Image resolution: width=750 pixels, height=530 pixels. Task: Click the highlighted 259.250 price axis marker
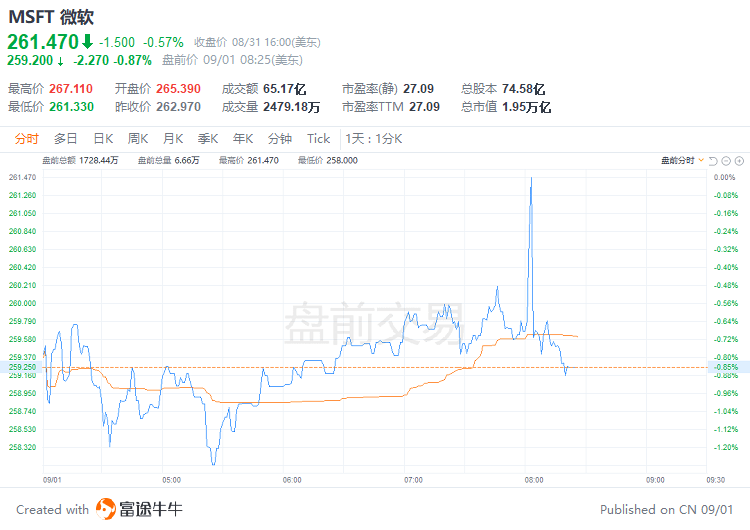click(x=22, y=367)
